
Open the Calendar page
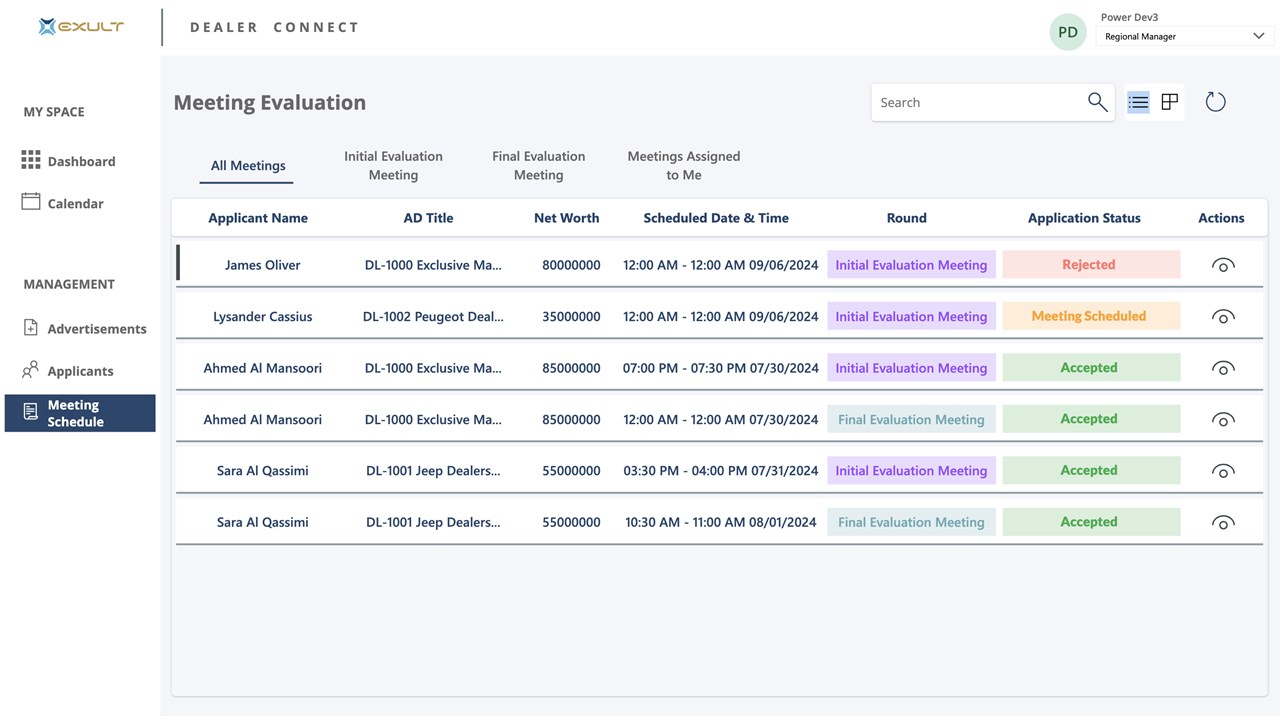coord(75,203)
